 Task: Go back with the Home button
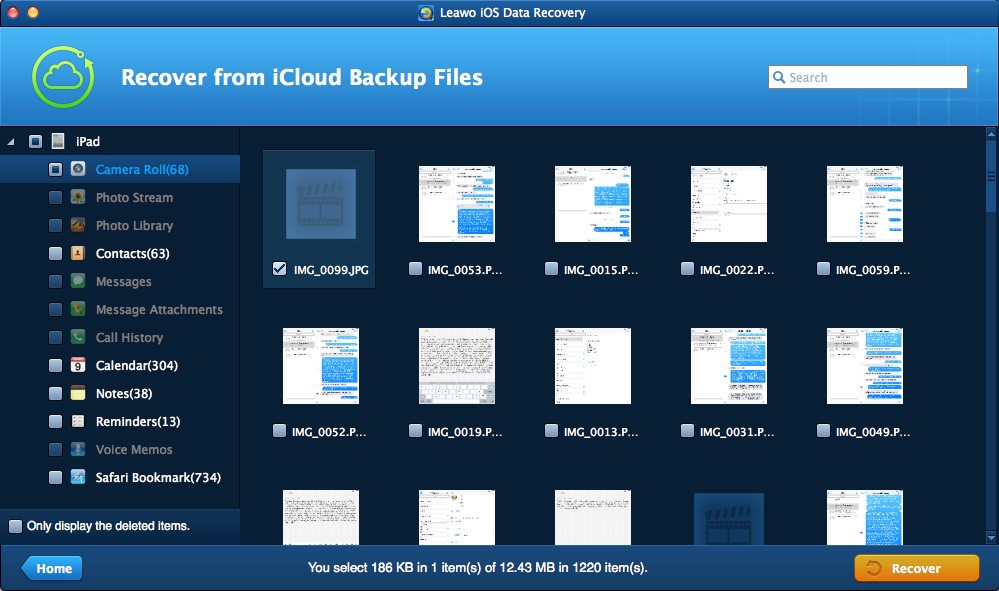(52, 568)
